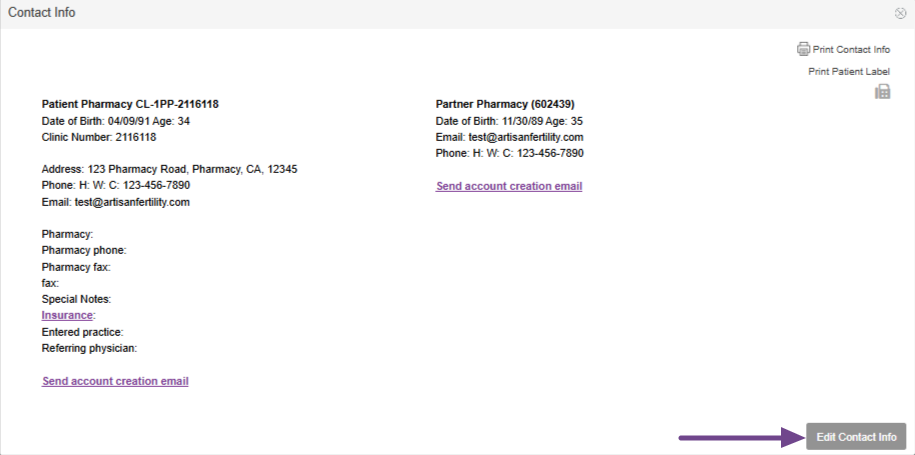Open the Insurance link
The height and width of the screenshot is (455, 915).
coord(67,315)
